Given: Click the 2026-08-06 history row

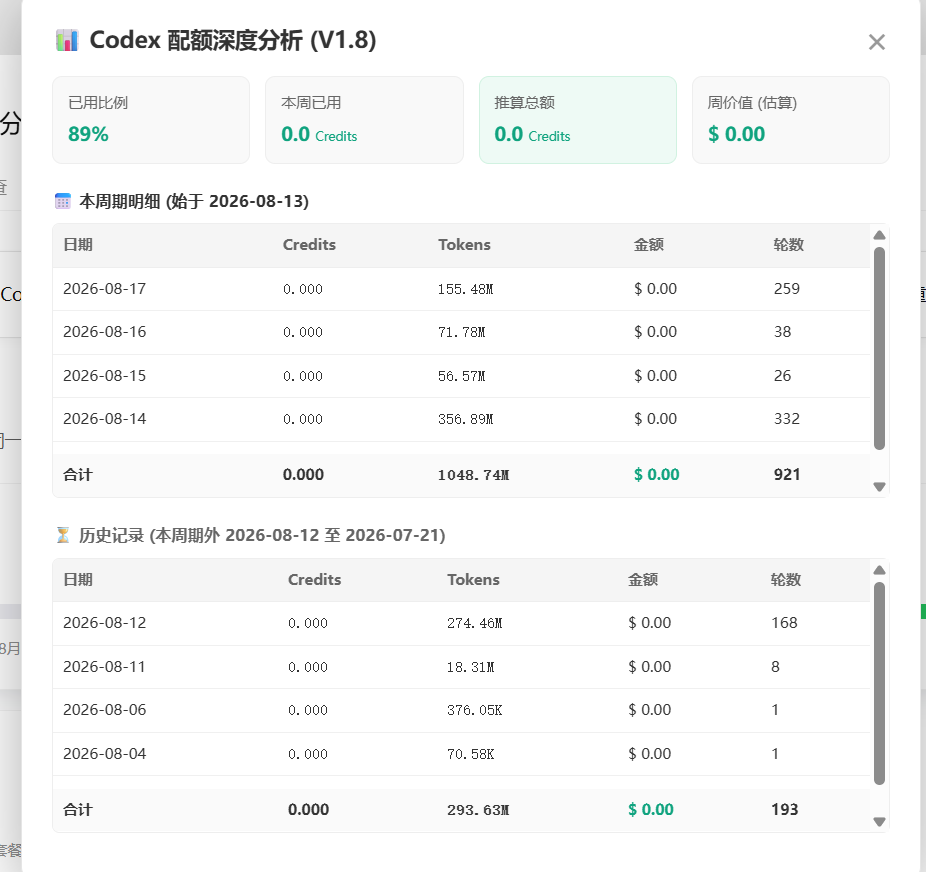Looking at the screenshot, I should (461, 710).
